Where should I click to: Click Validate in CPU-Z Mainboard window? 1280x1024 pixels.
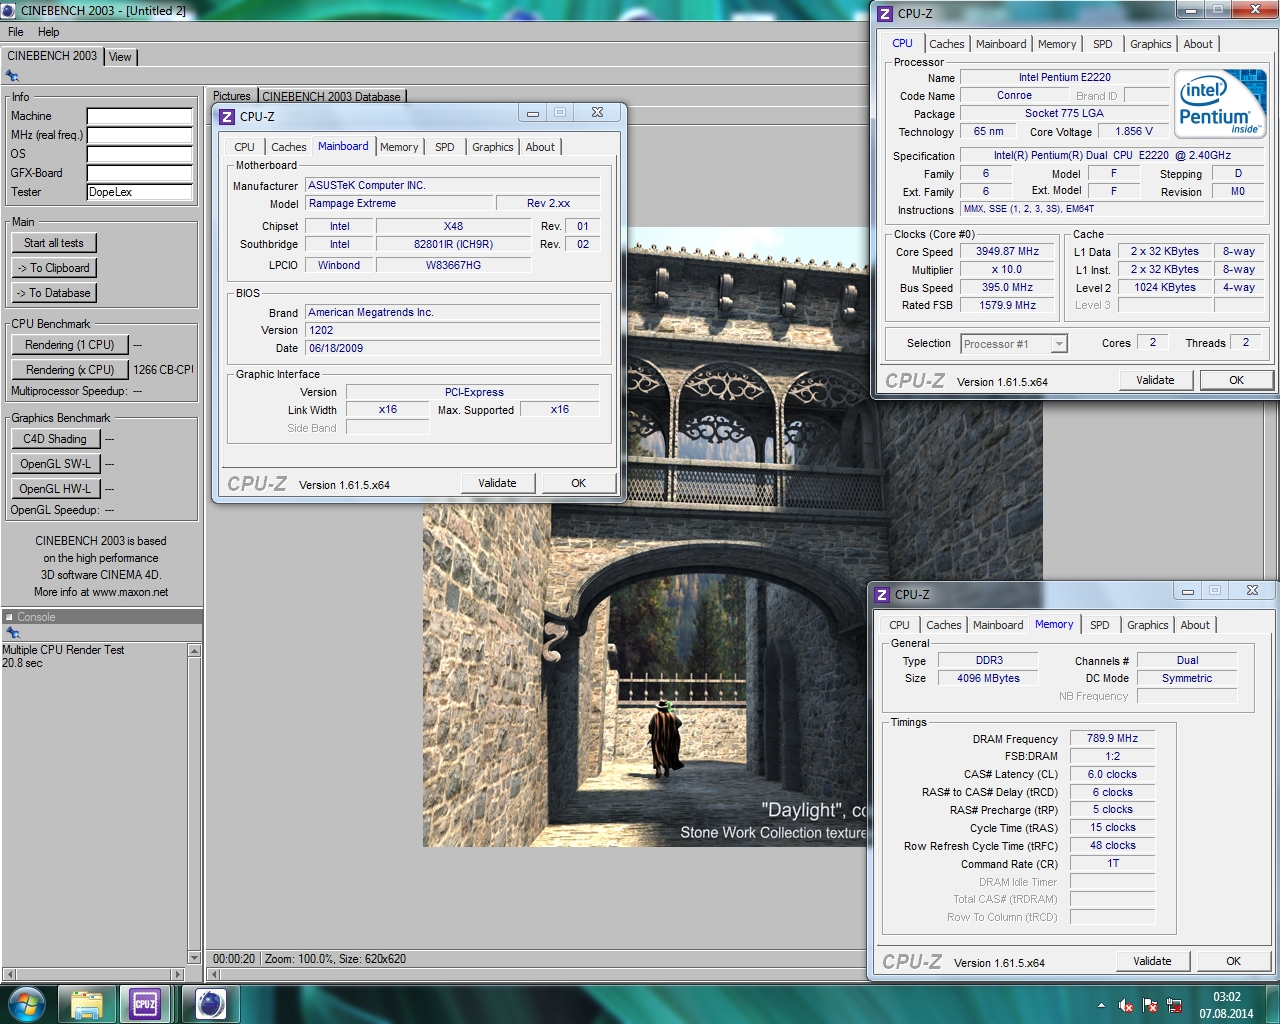point(497,483)
